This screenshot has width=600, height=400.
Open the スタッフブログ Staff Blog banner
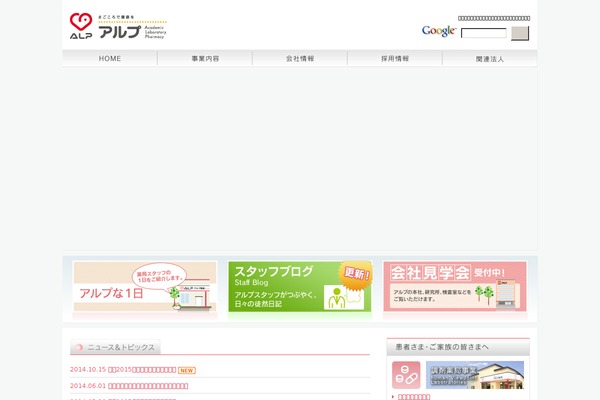point(300,286)
